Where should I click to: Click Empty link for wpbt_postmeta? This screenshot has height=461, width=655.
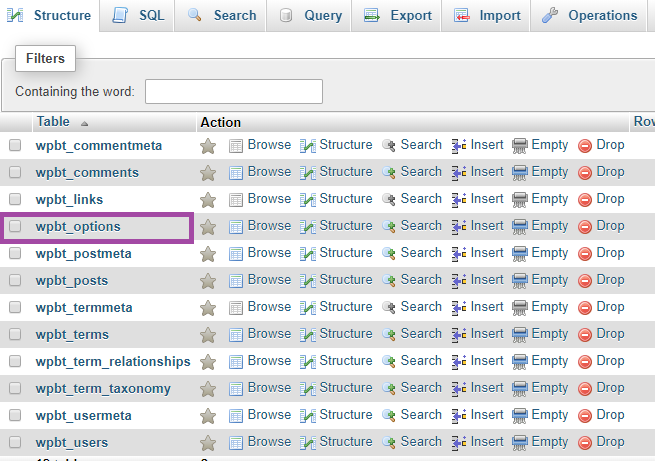(x=549, y=253)
